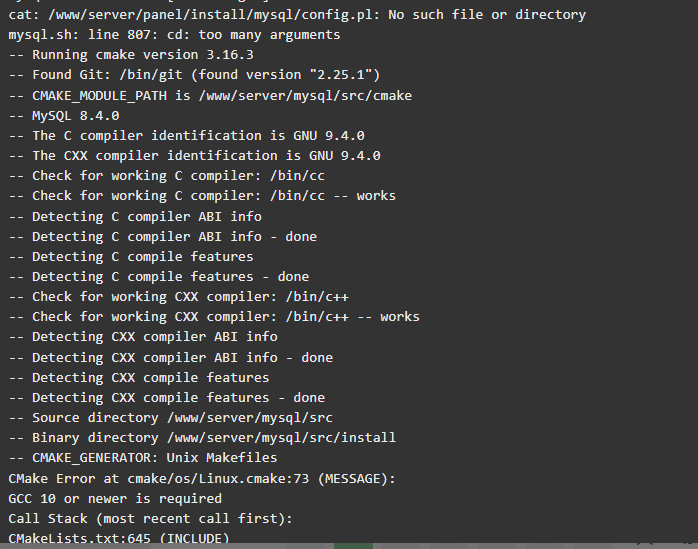Click the green segment in the bottom bar
698x549 pixels.
click(353, 546)
